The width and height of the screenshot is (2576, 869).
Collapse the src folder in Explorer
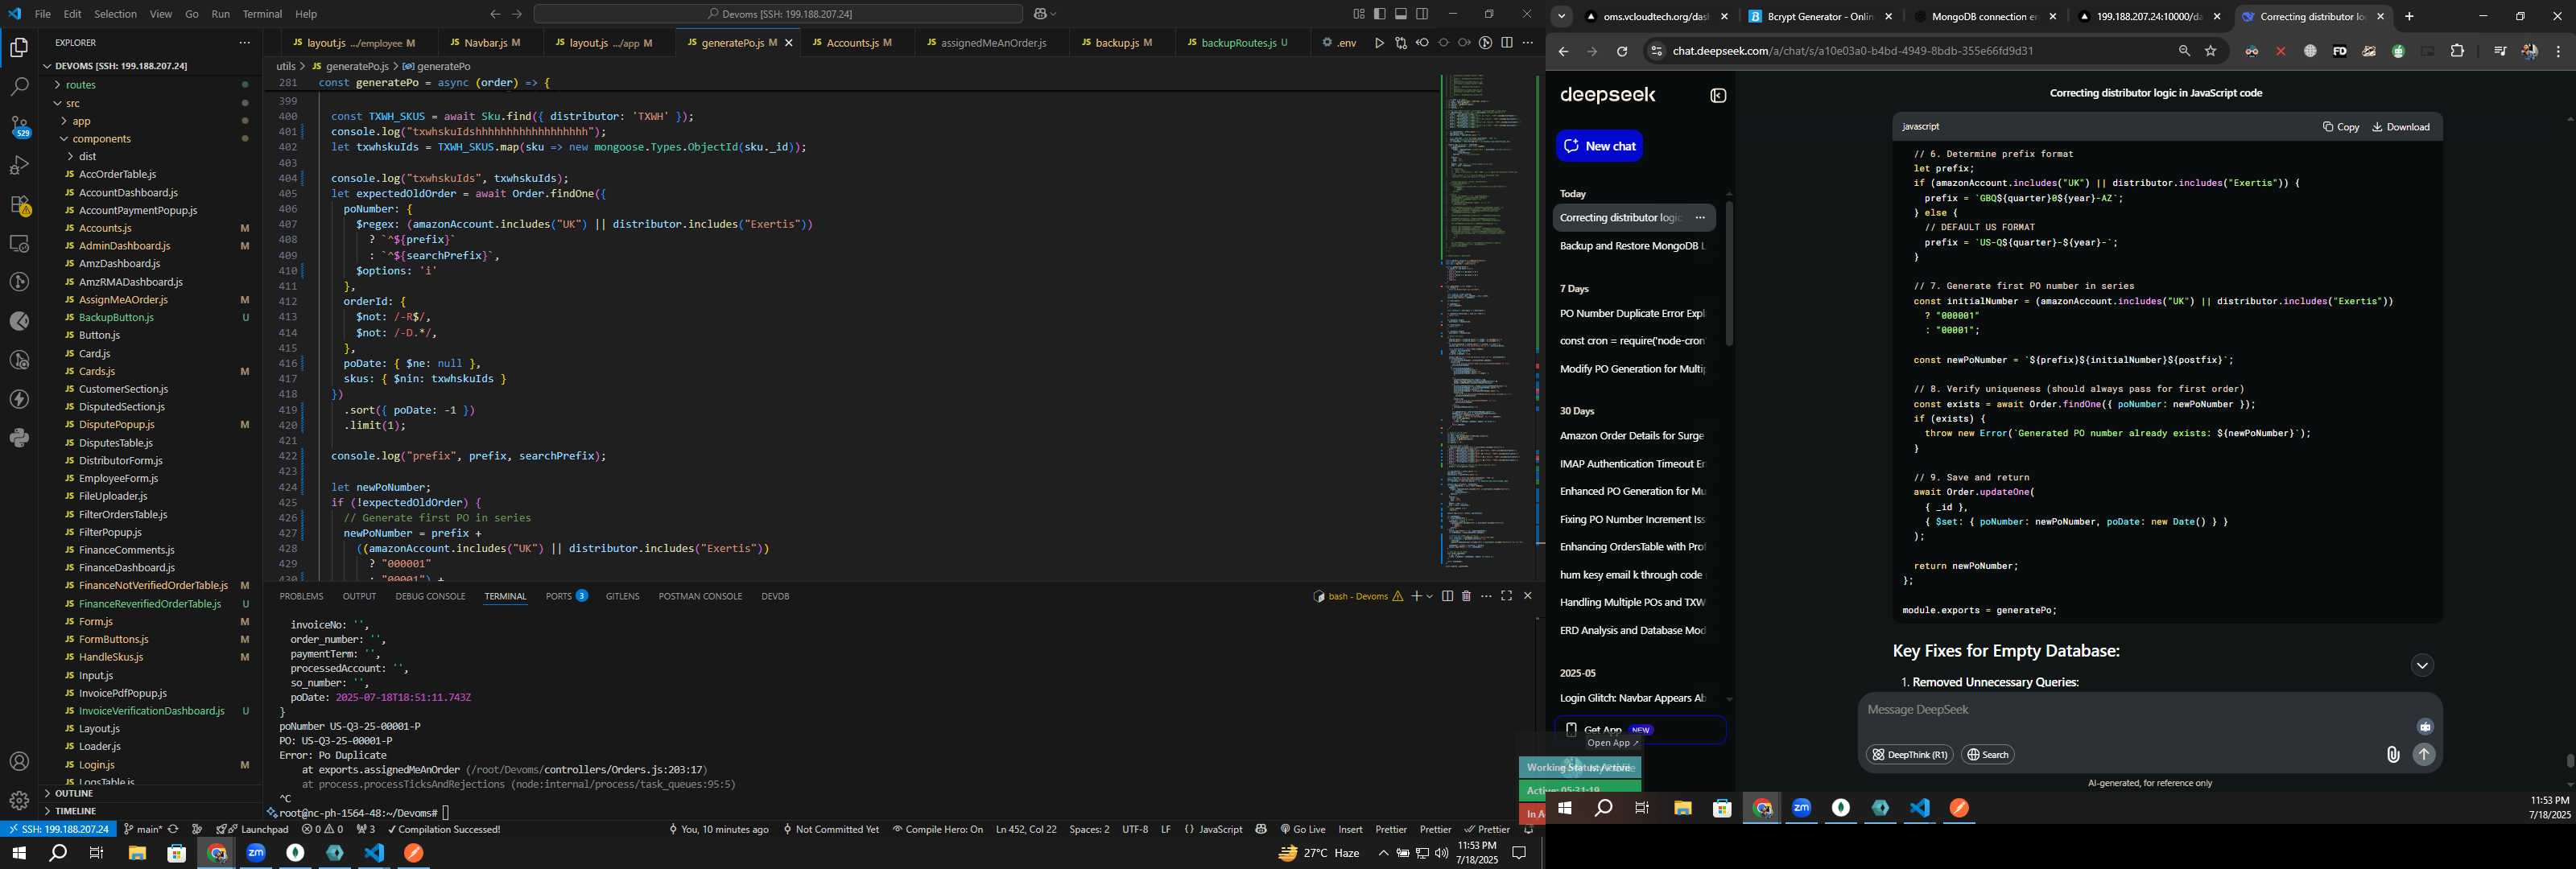click(x=73, y=103)
